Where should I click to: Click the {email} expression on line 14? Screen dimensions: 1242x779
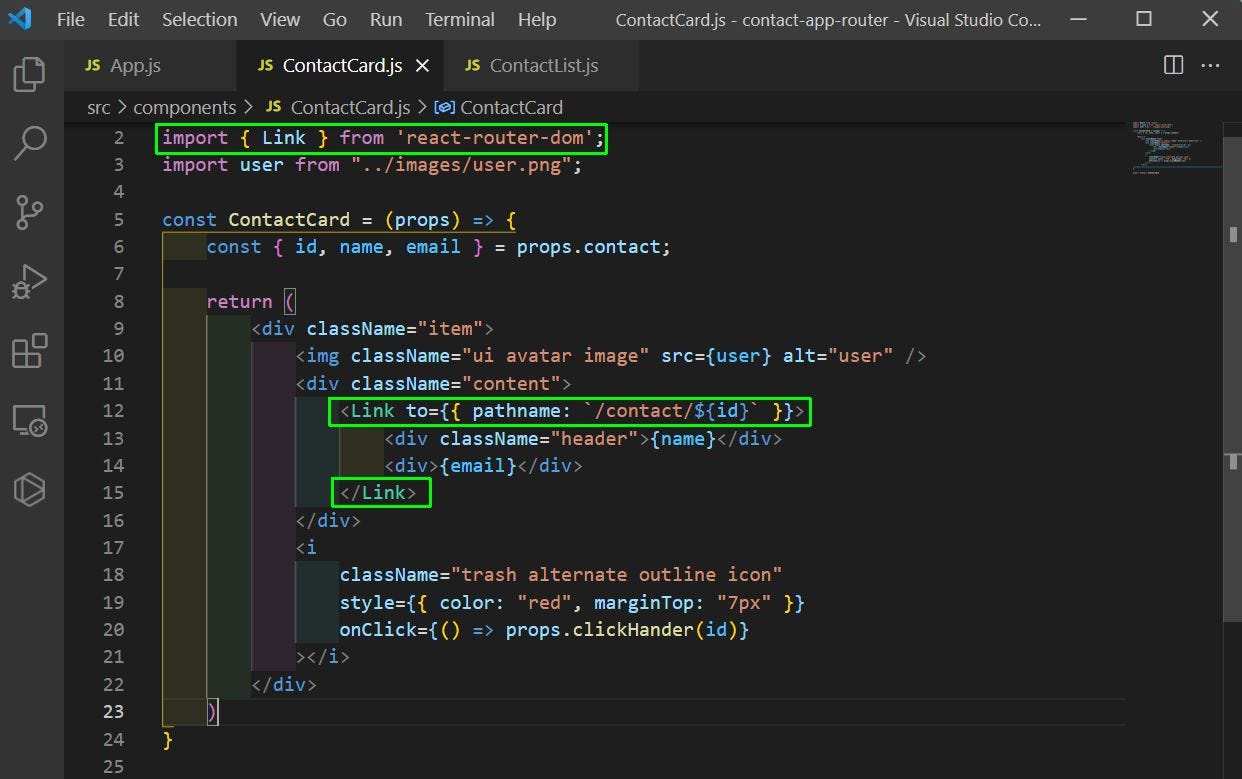478,465
